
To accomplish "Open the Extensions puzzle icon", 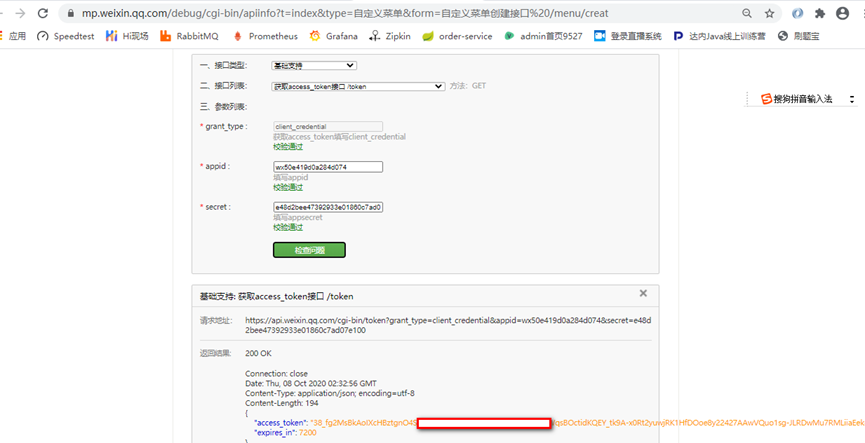I will click(x=820, y=13).
